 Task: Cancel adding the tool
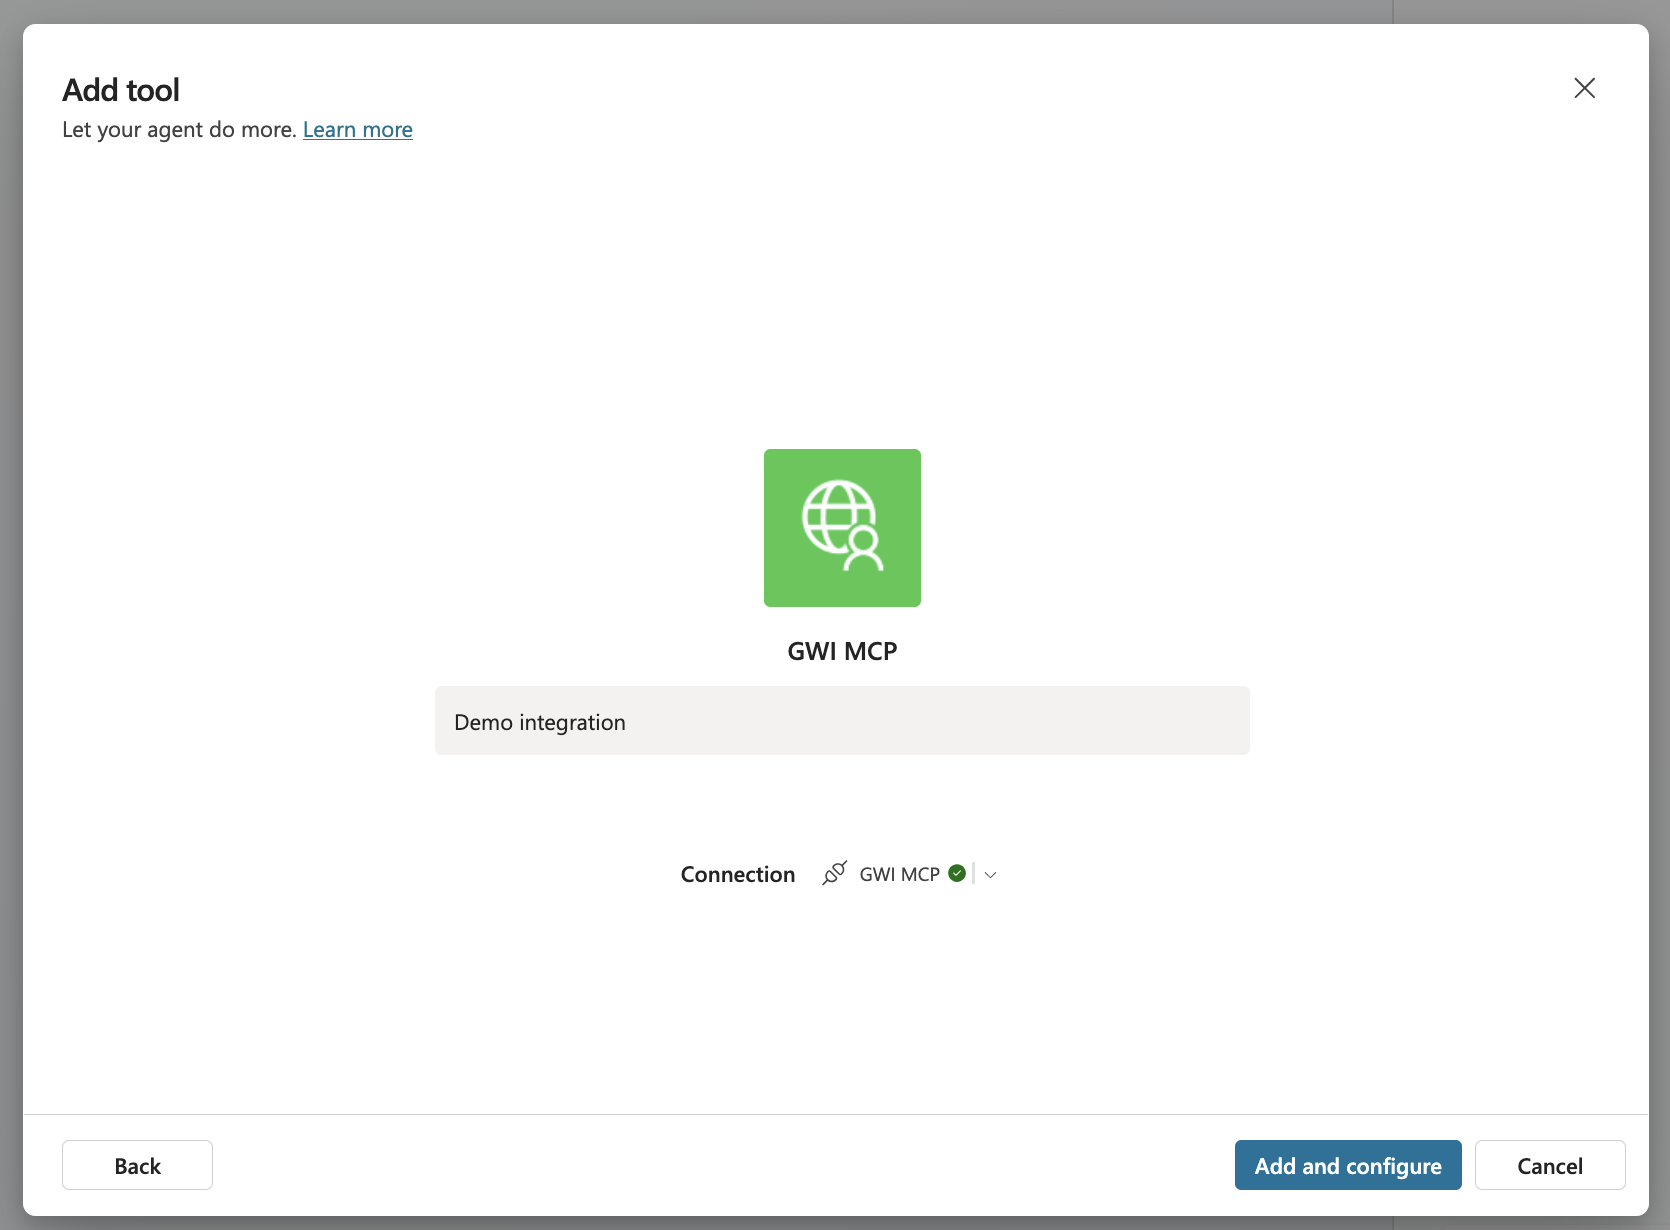coord(1550,1165)
